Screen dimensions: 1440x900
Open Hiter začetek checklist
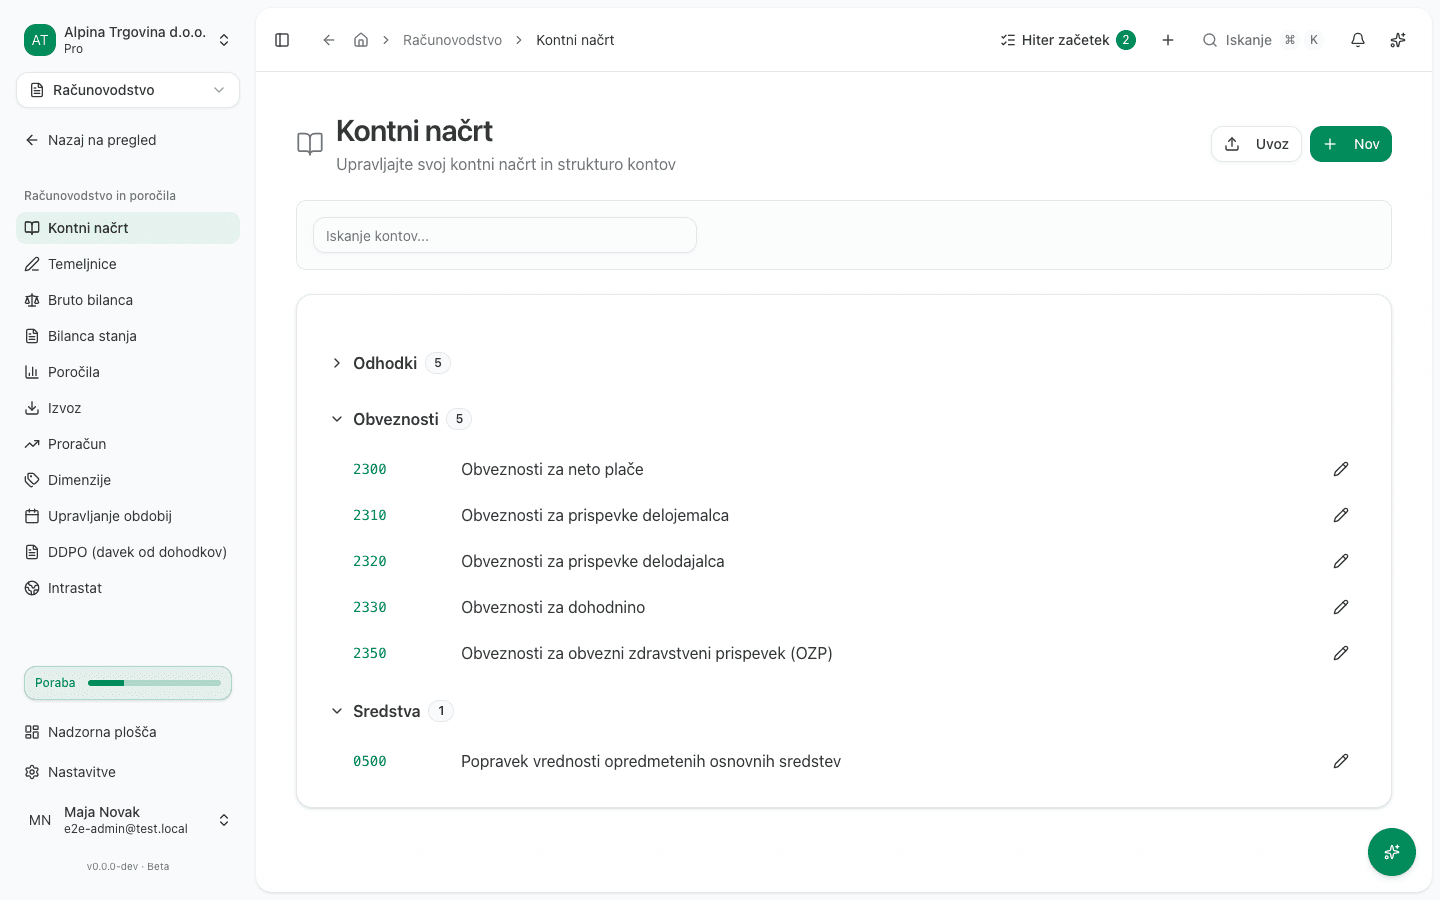point(1067,40)
